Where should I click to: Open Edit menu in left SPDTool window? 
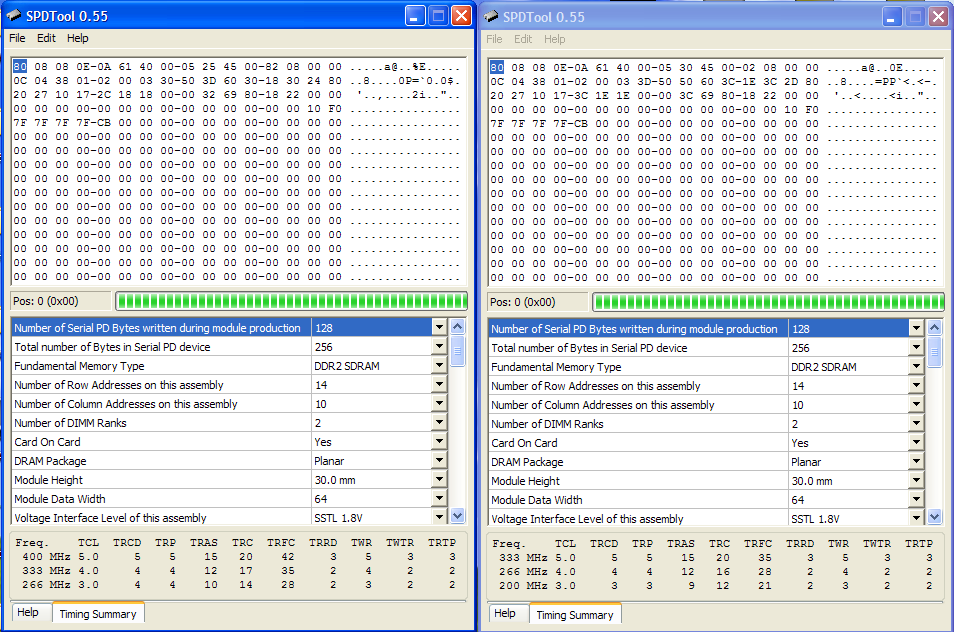click(x=46, y=38)
